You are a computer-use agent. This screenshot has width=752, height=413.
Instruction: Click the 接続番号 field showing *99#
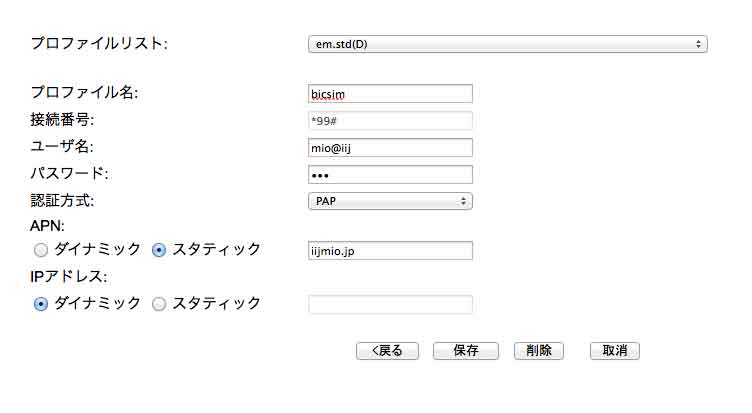click(x=390, y=120)
